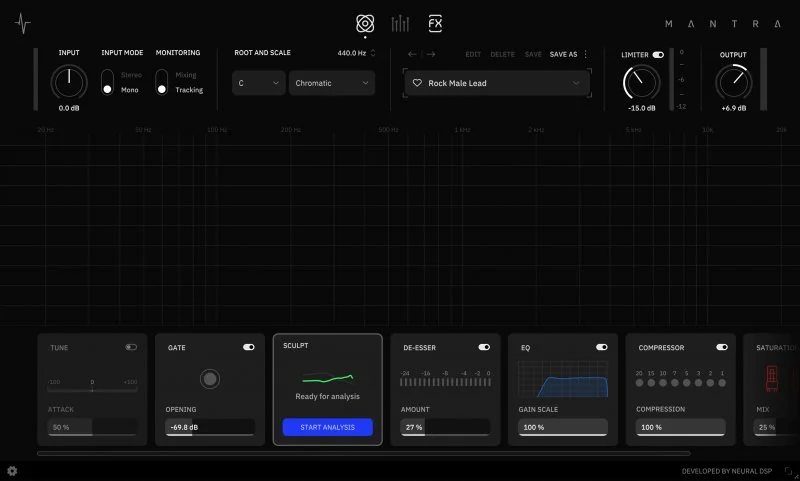This screenshot has width=800, height=481.
Task: Adjust the Limiter threshold knob
Action: point(641,83)
